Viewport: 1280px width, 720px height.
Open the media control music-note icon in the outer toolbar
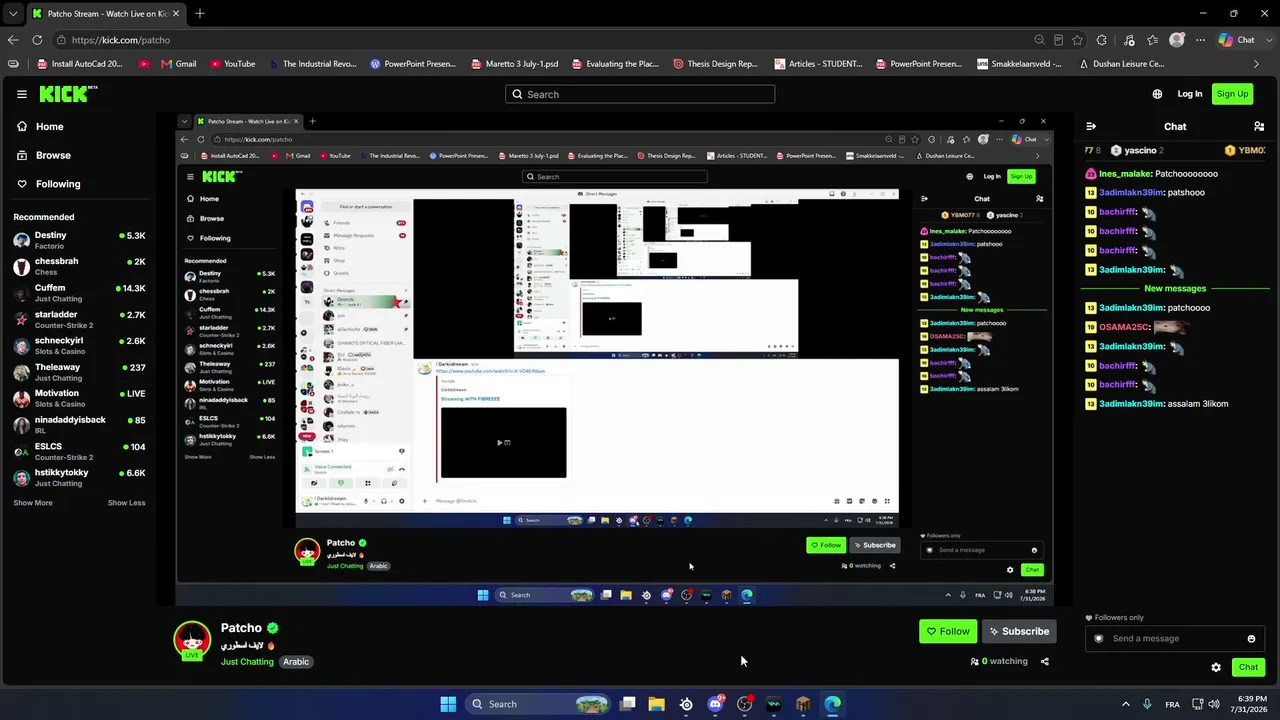pos(1129,40)
